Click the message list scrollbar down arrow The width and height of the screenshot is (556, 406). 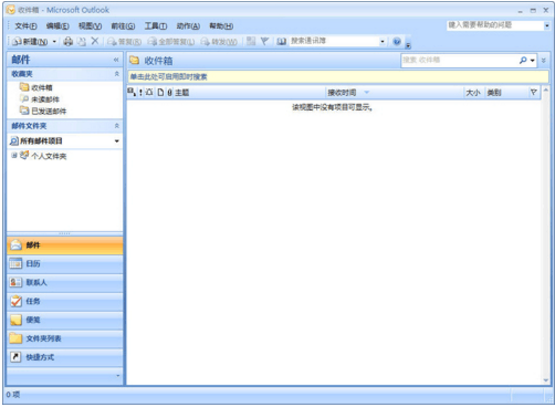[x=546, y=380]
